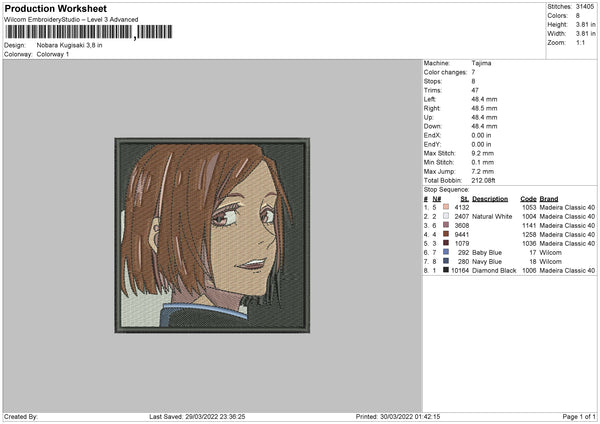Select the mauve swatch for stop 3
The width and height of the screenshot is (600, 424).
(446, 225)
